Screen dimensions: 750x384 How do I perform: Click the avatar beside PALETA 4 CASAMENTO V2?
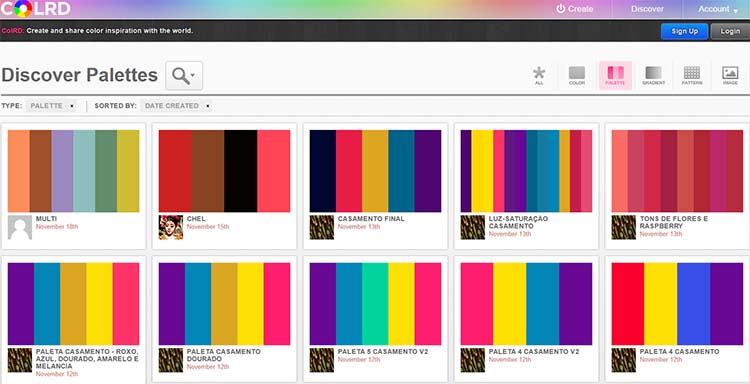[473, 360]
